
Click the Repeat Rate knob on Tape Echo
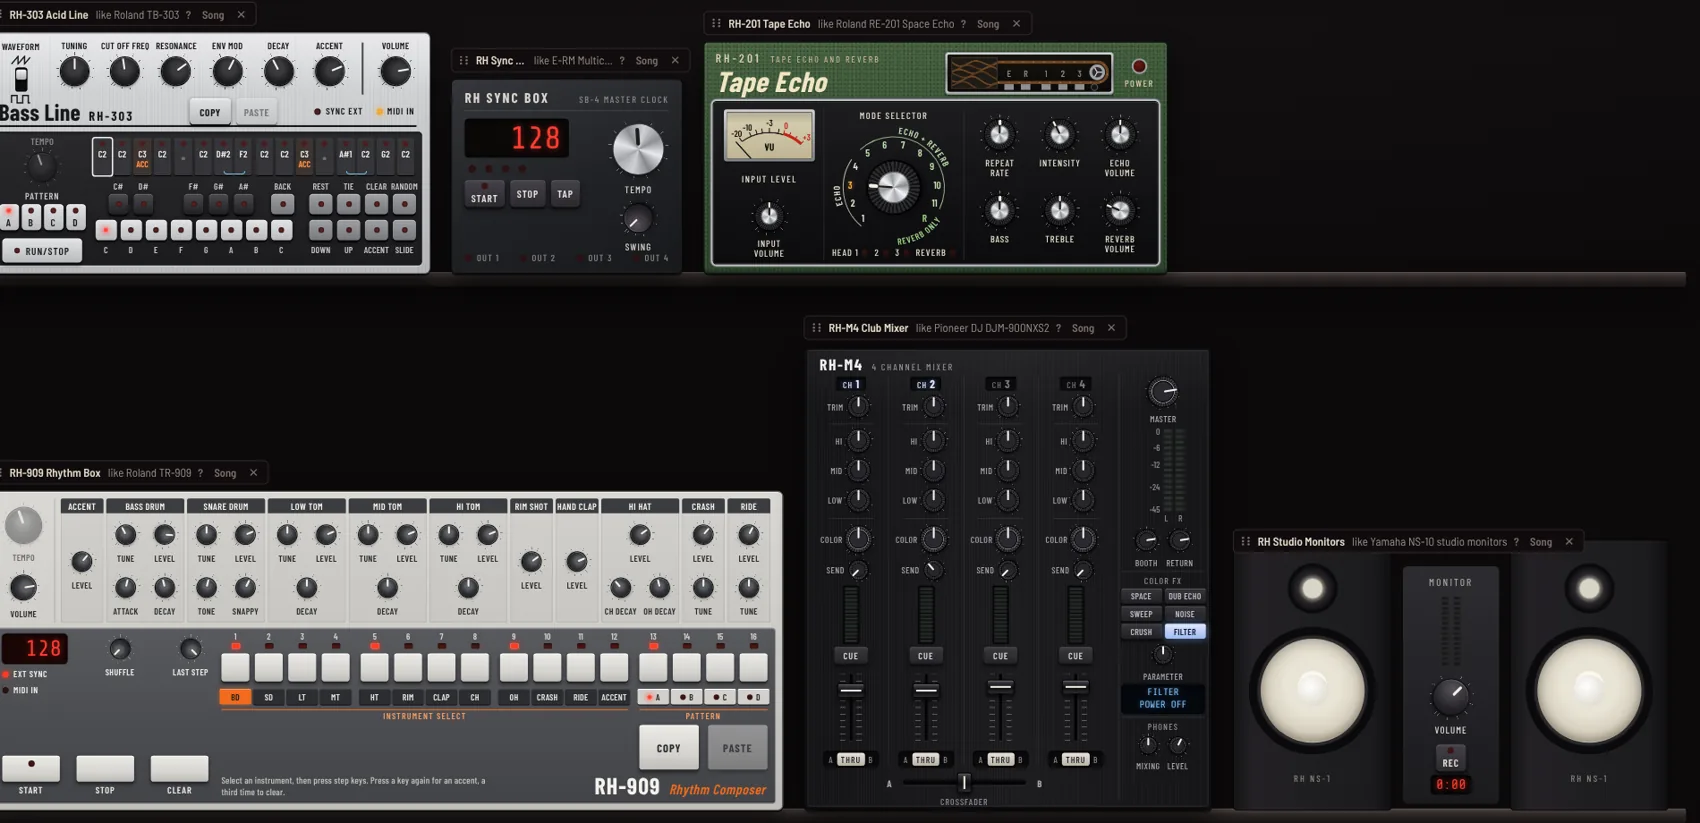[x=999, y=134]
